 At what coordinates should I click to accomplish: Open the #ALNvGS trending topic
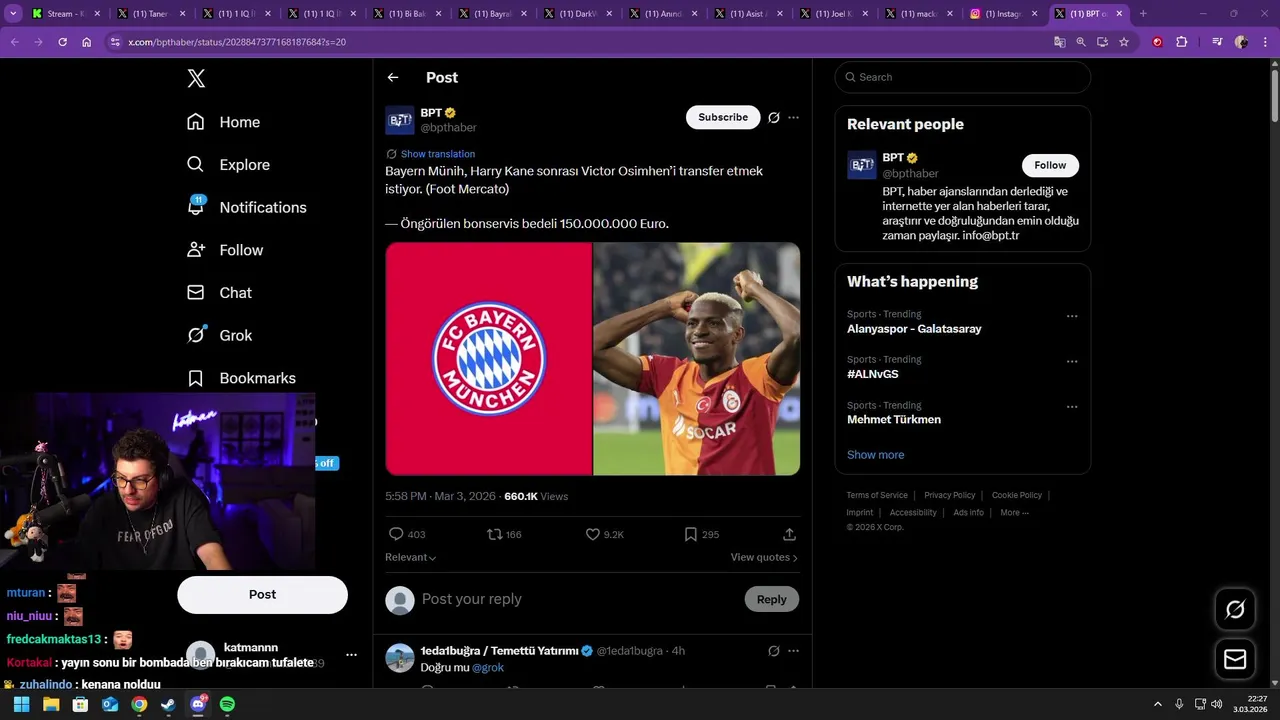872,374
